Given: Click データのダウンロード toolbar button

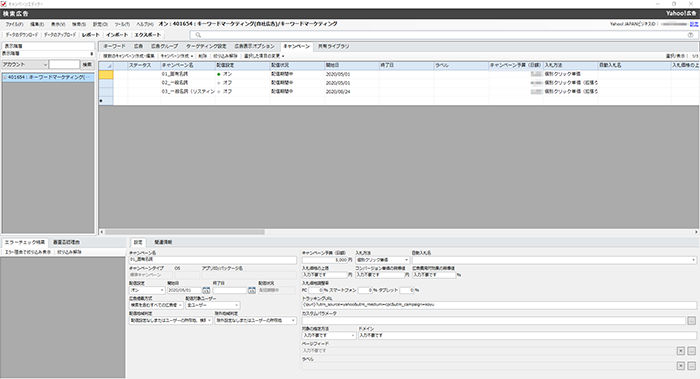Looking at the screenshot, I should point(21,35).
